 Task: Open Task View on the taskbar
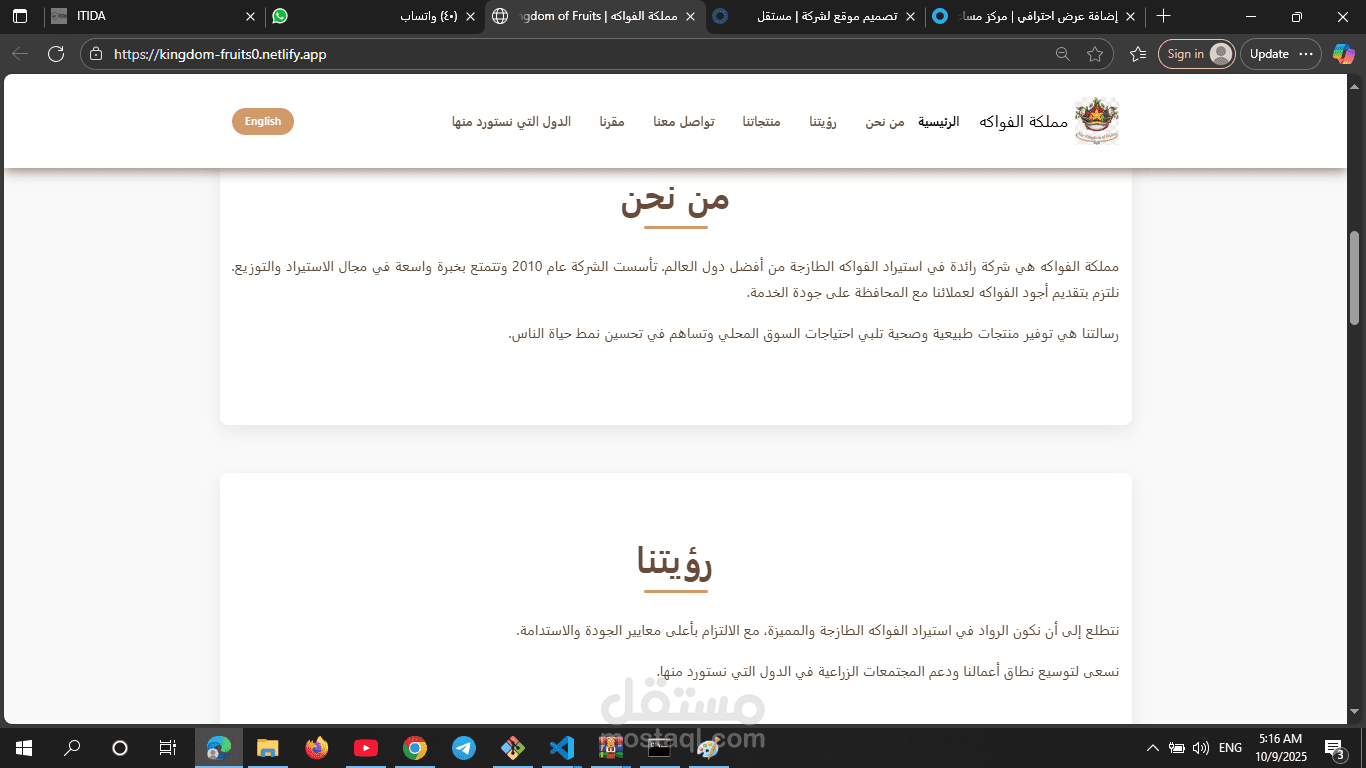(168, 748)
